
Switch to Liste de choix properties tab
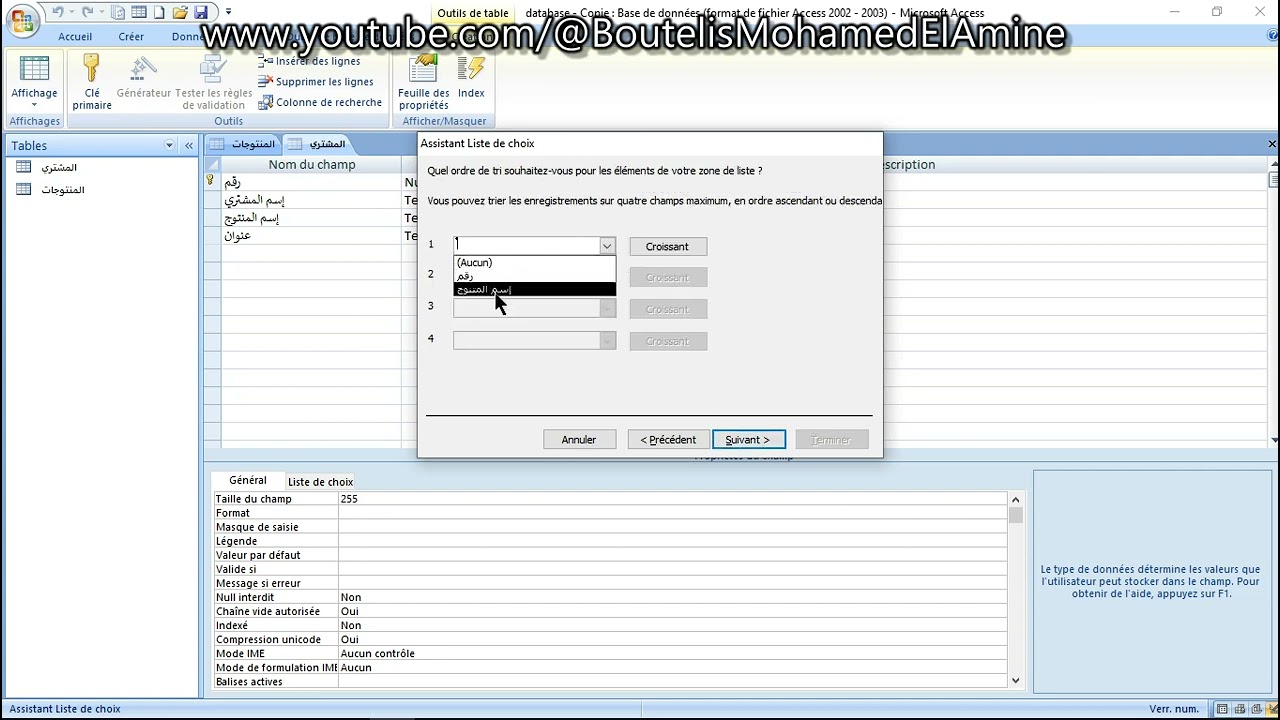320,481
